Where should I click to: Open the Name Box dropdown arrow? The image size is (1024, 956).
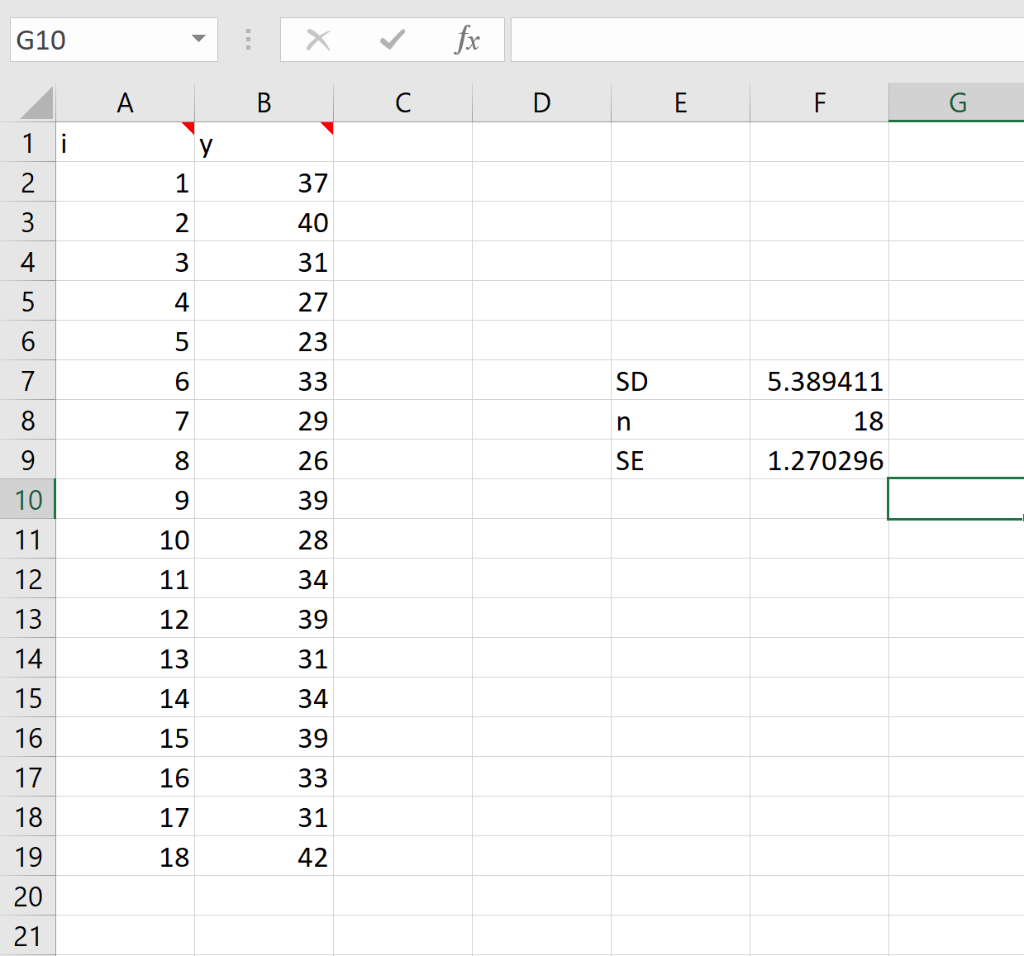(197, 39)
